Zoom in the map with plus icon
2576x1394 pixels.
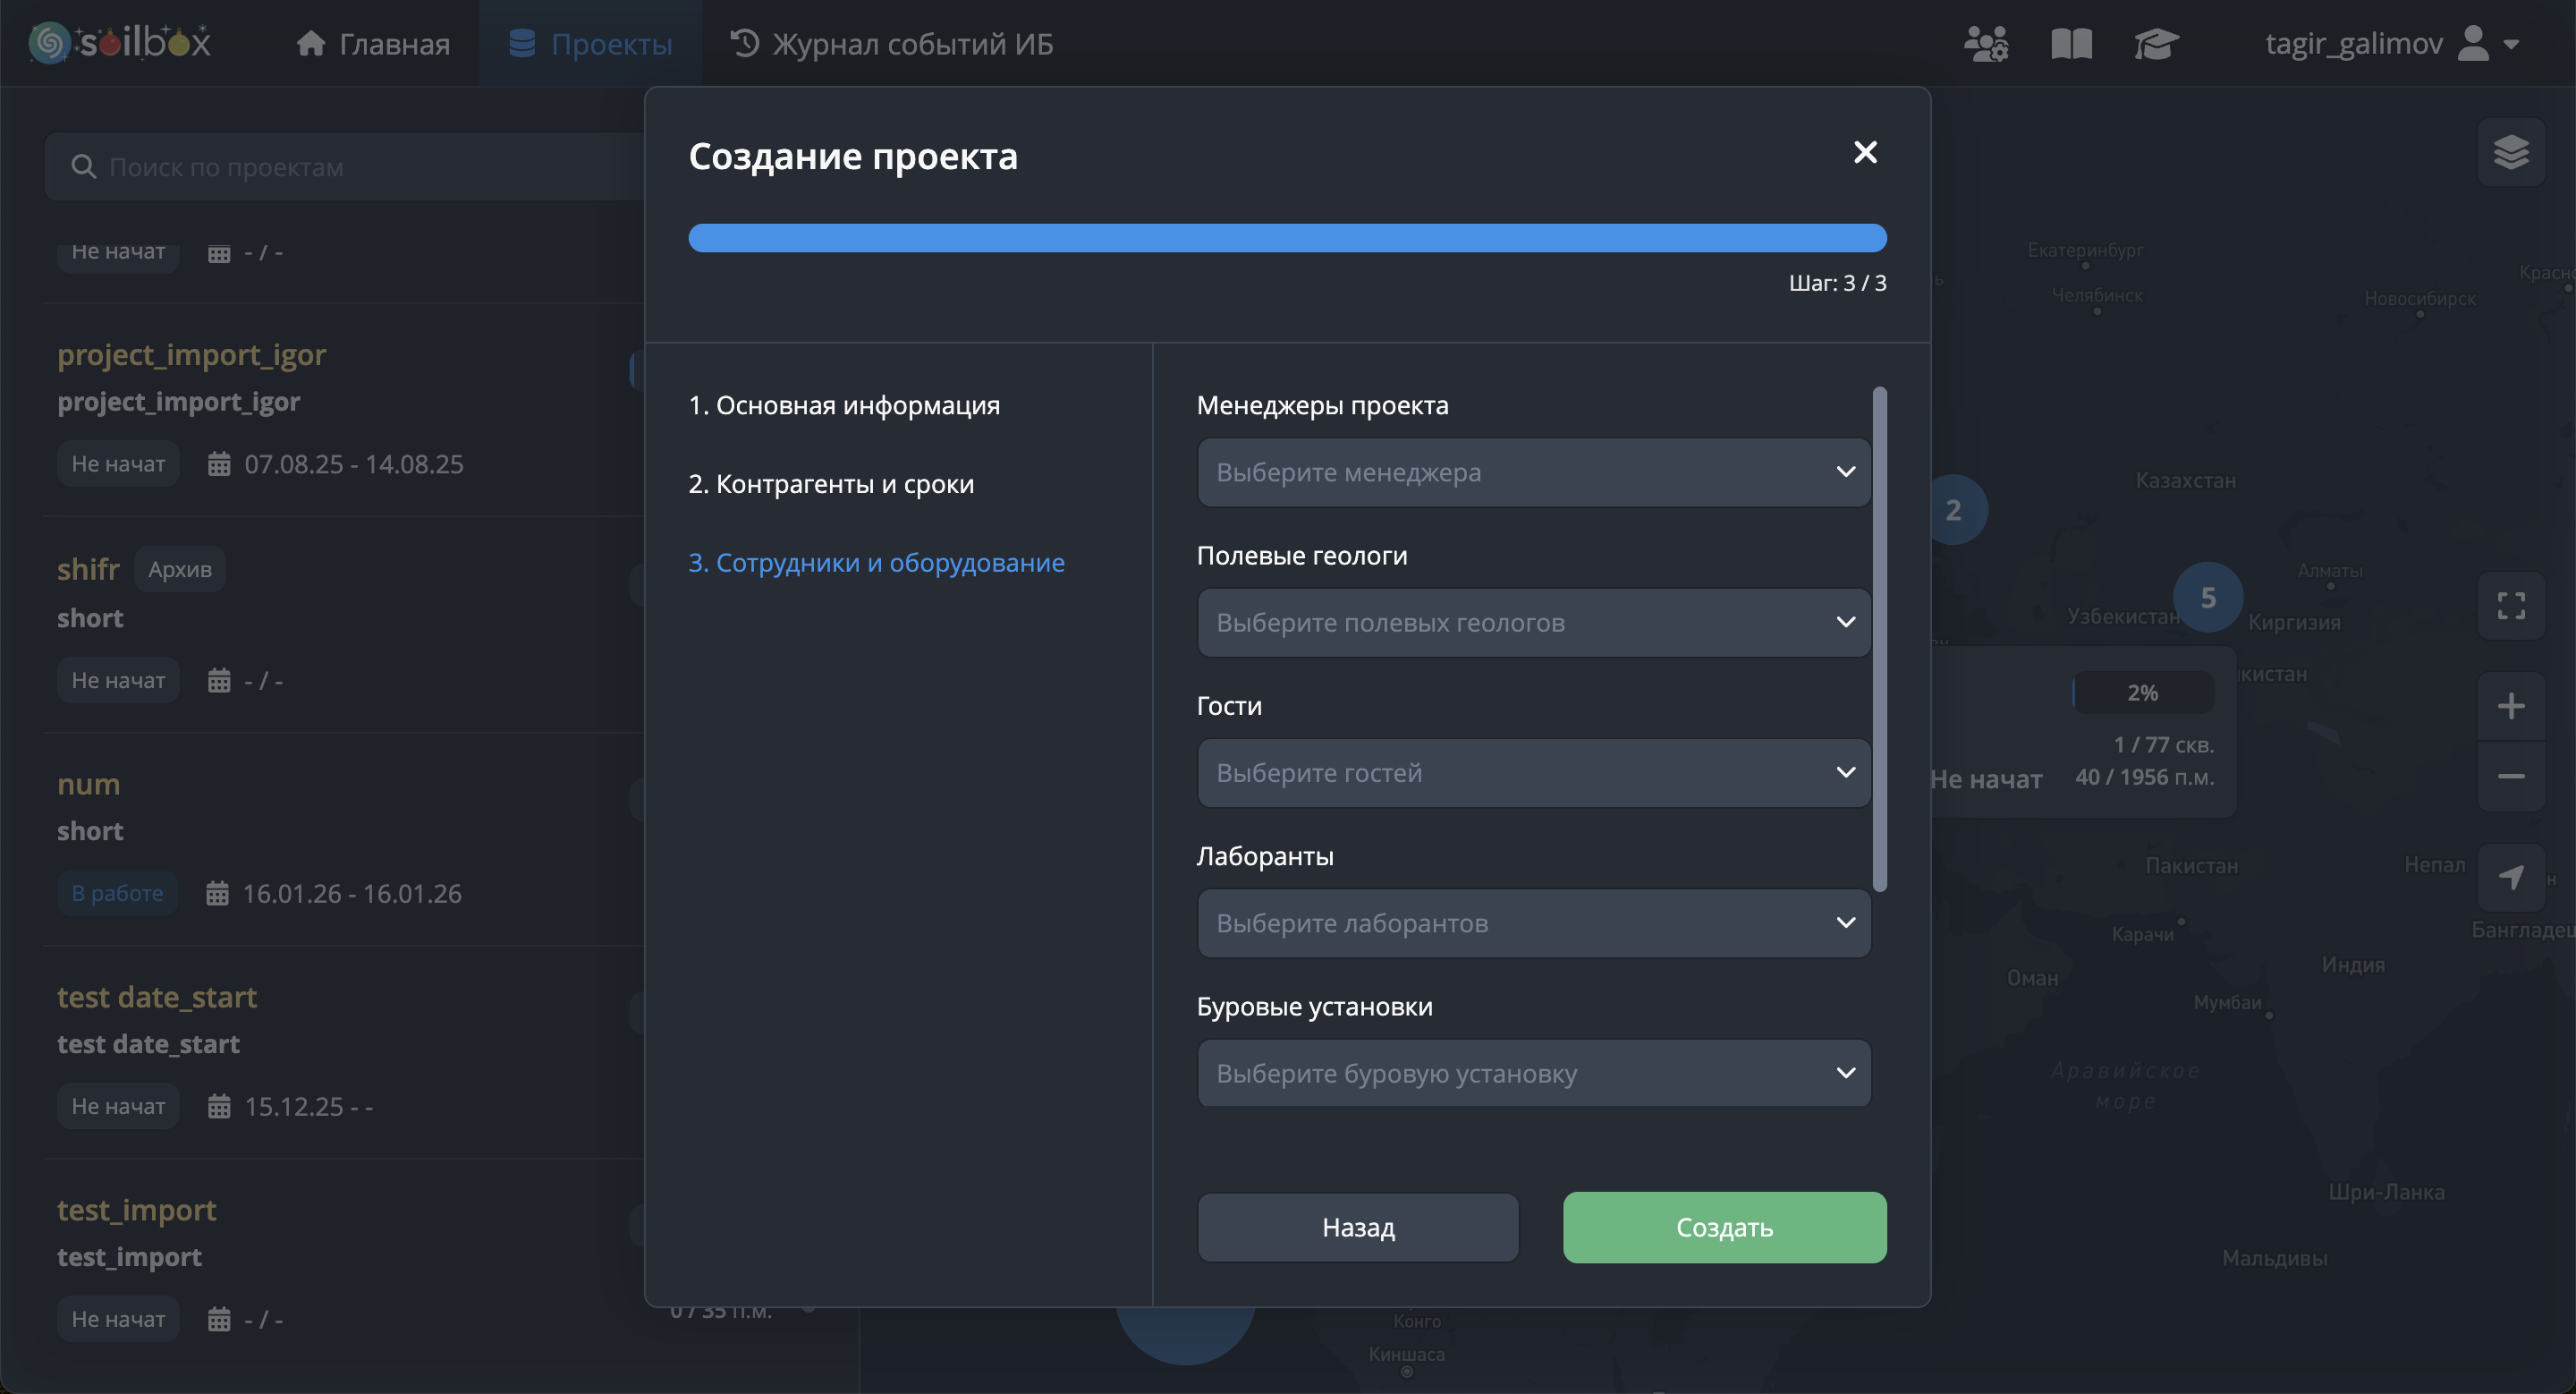click(x=2510, y=706)
